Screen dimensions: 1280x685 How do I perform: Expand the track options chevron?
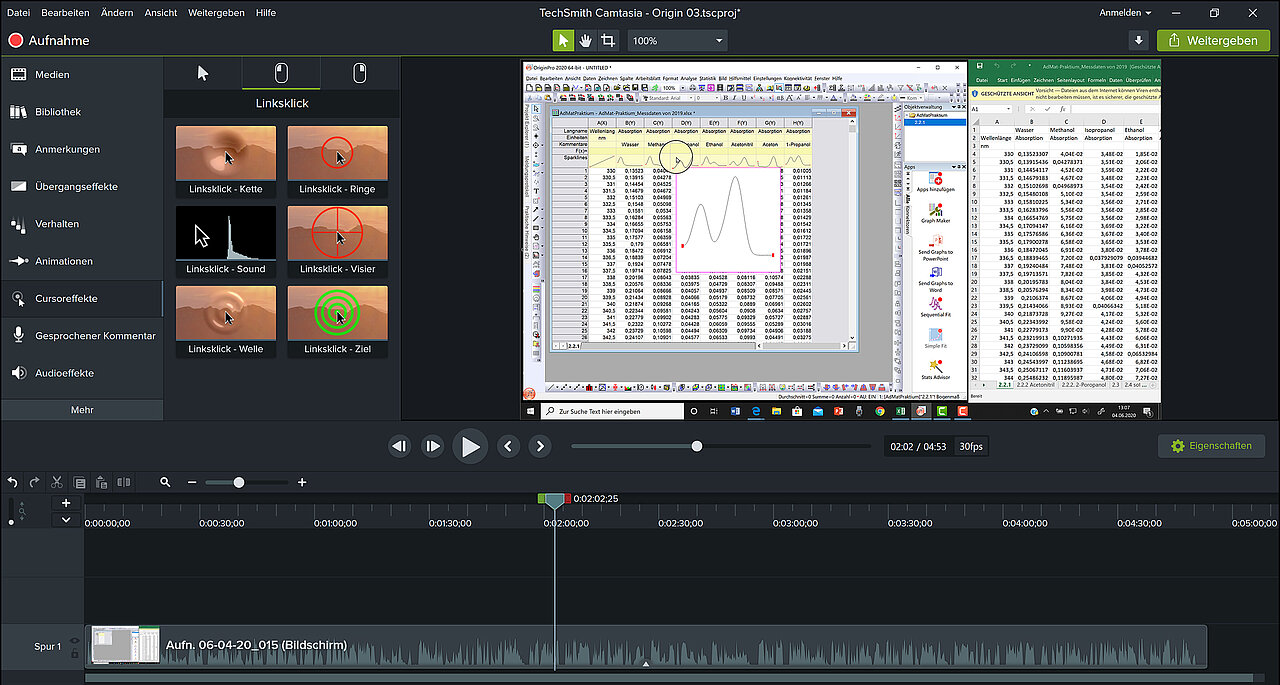pyautogui.click(x=66, y=519)
